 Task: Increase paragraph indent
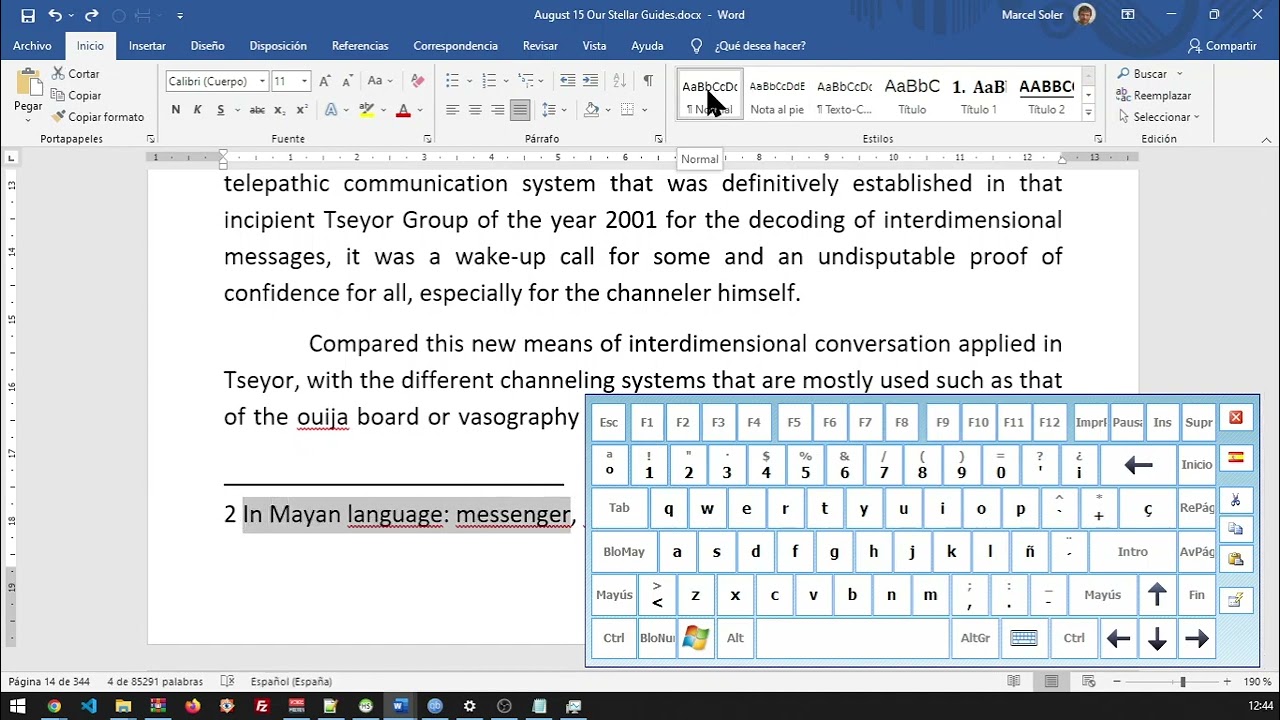pos(590,81)
